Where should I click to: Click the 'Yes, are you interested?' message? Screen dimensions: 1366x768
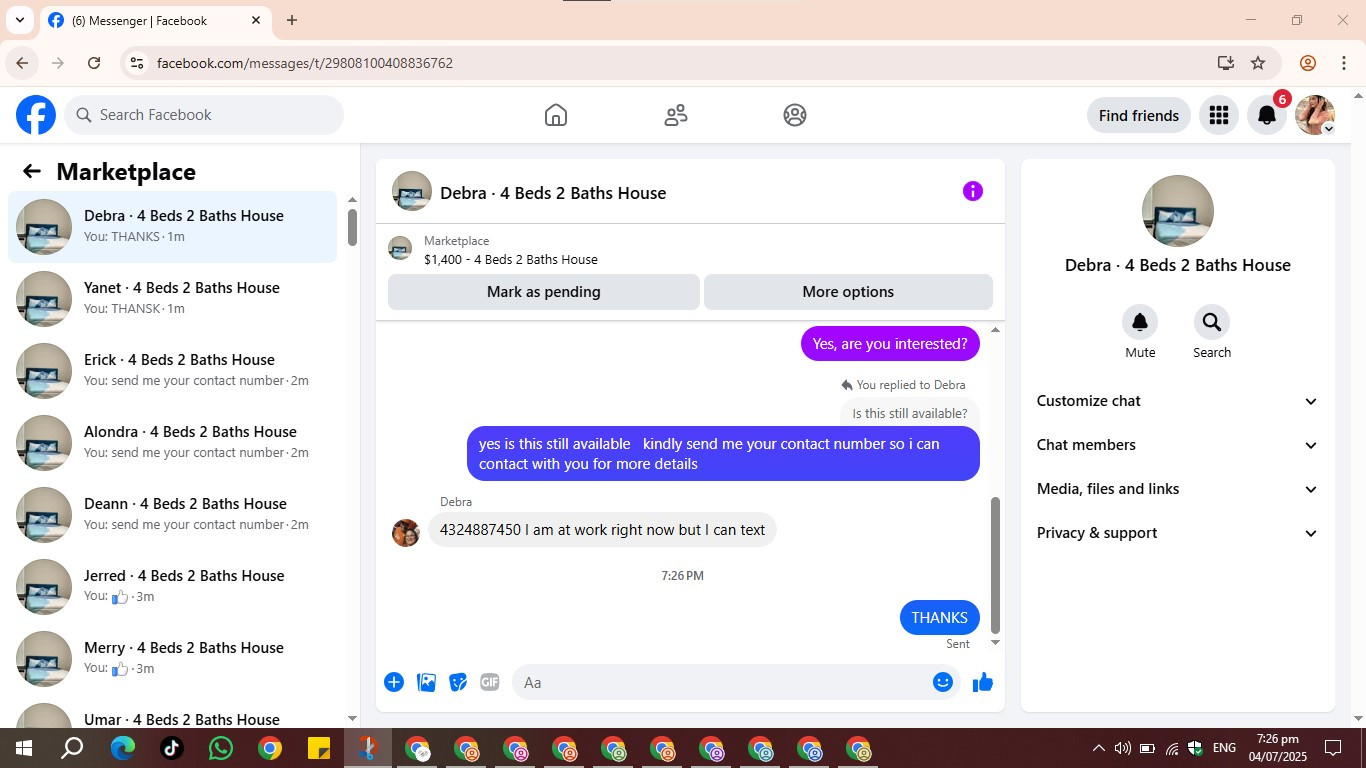point(890,344)
